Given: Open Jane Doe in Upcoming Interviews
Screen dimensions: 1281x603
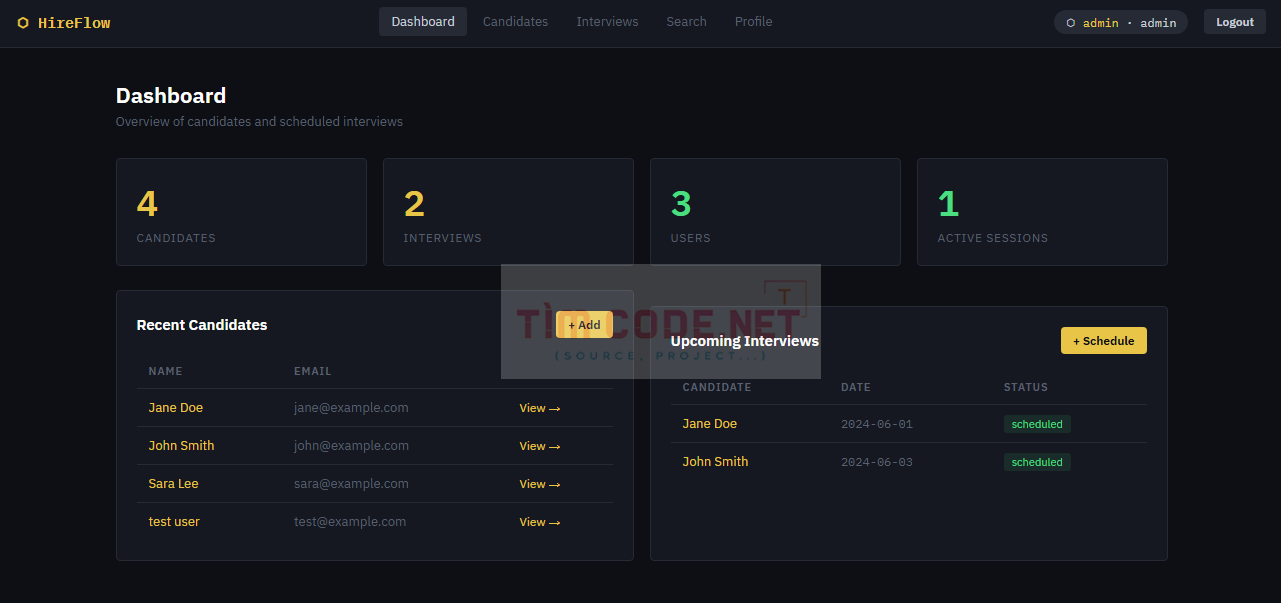Looking at the screenshot, I should [x=710, y=424].
